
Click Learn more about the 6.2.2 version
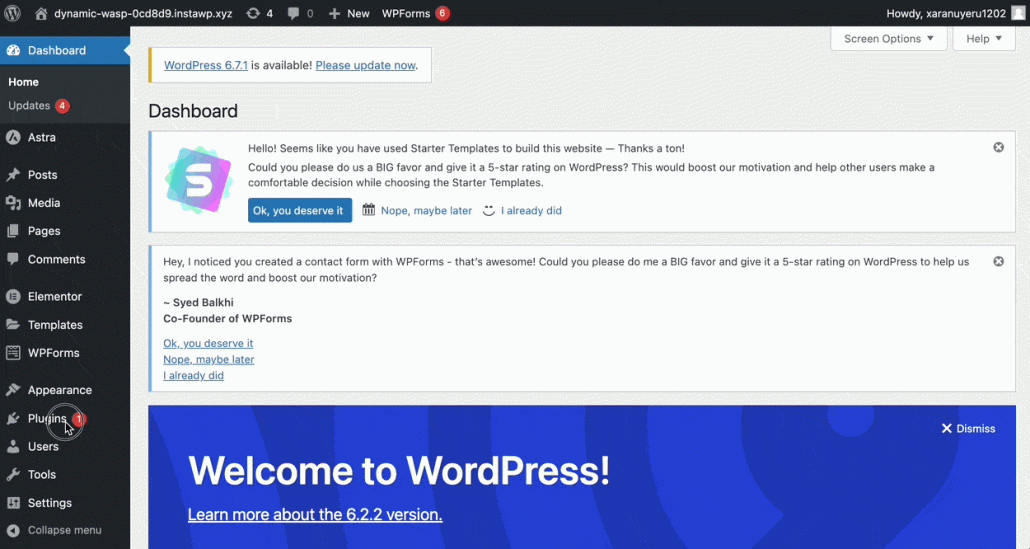[x=315, y=515]
